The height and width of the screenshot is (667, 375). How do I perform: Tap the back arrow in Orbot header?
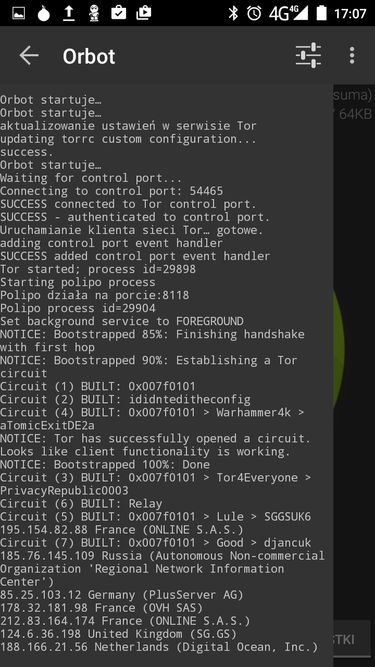point(29,56)
